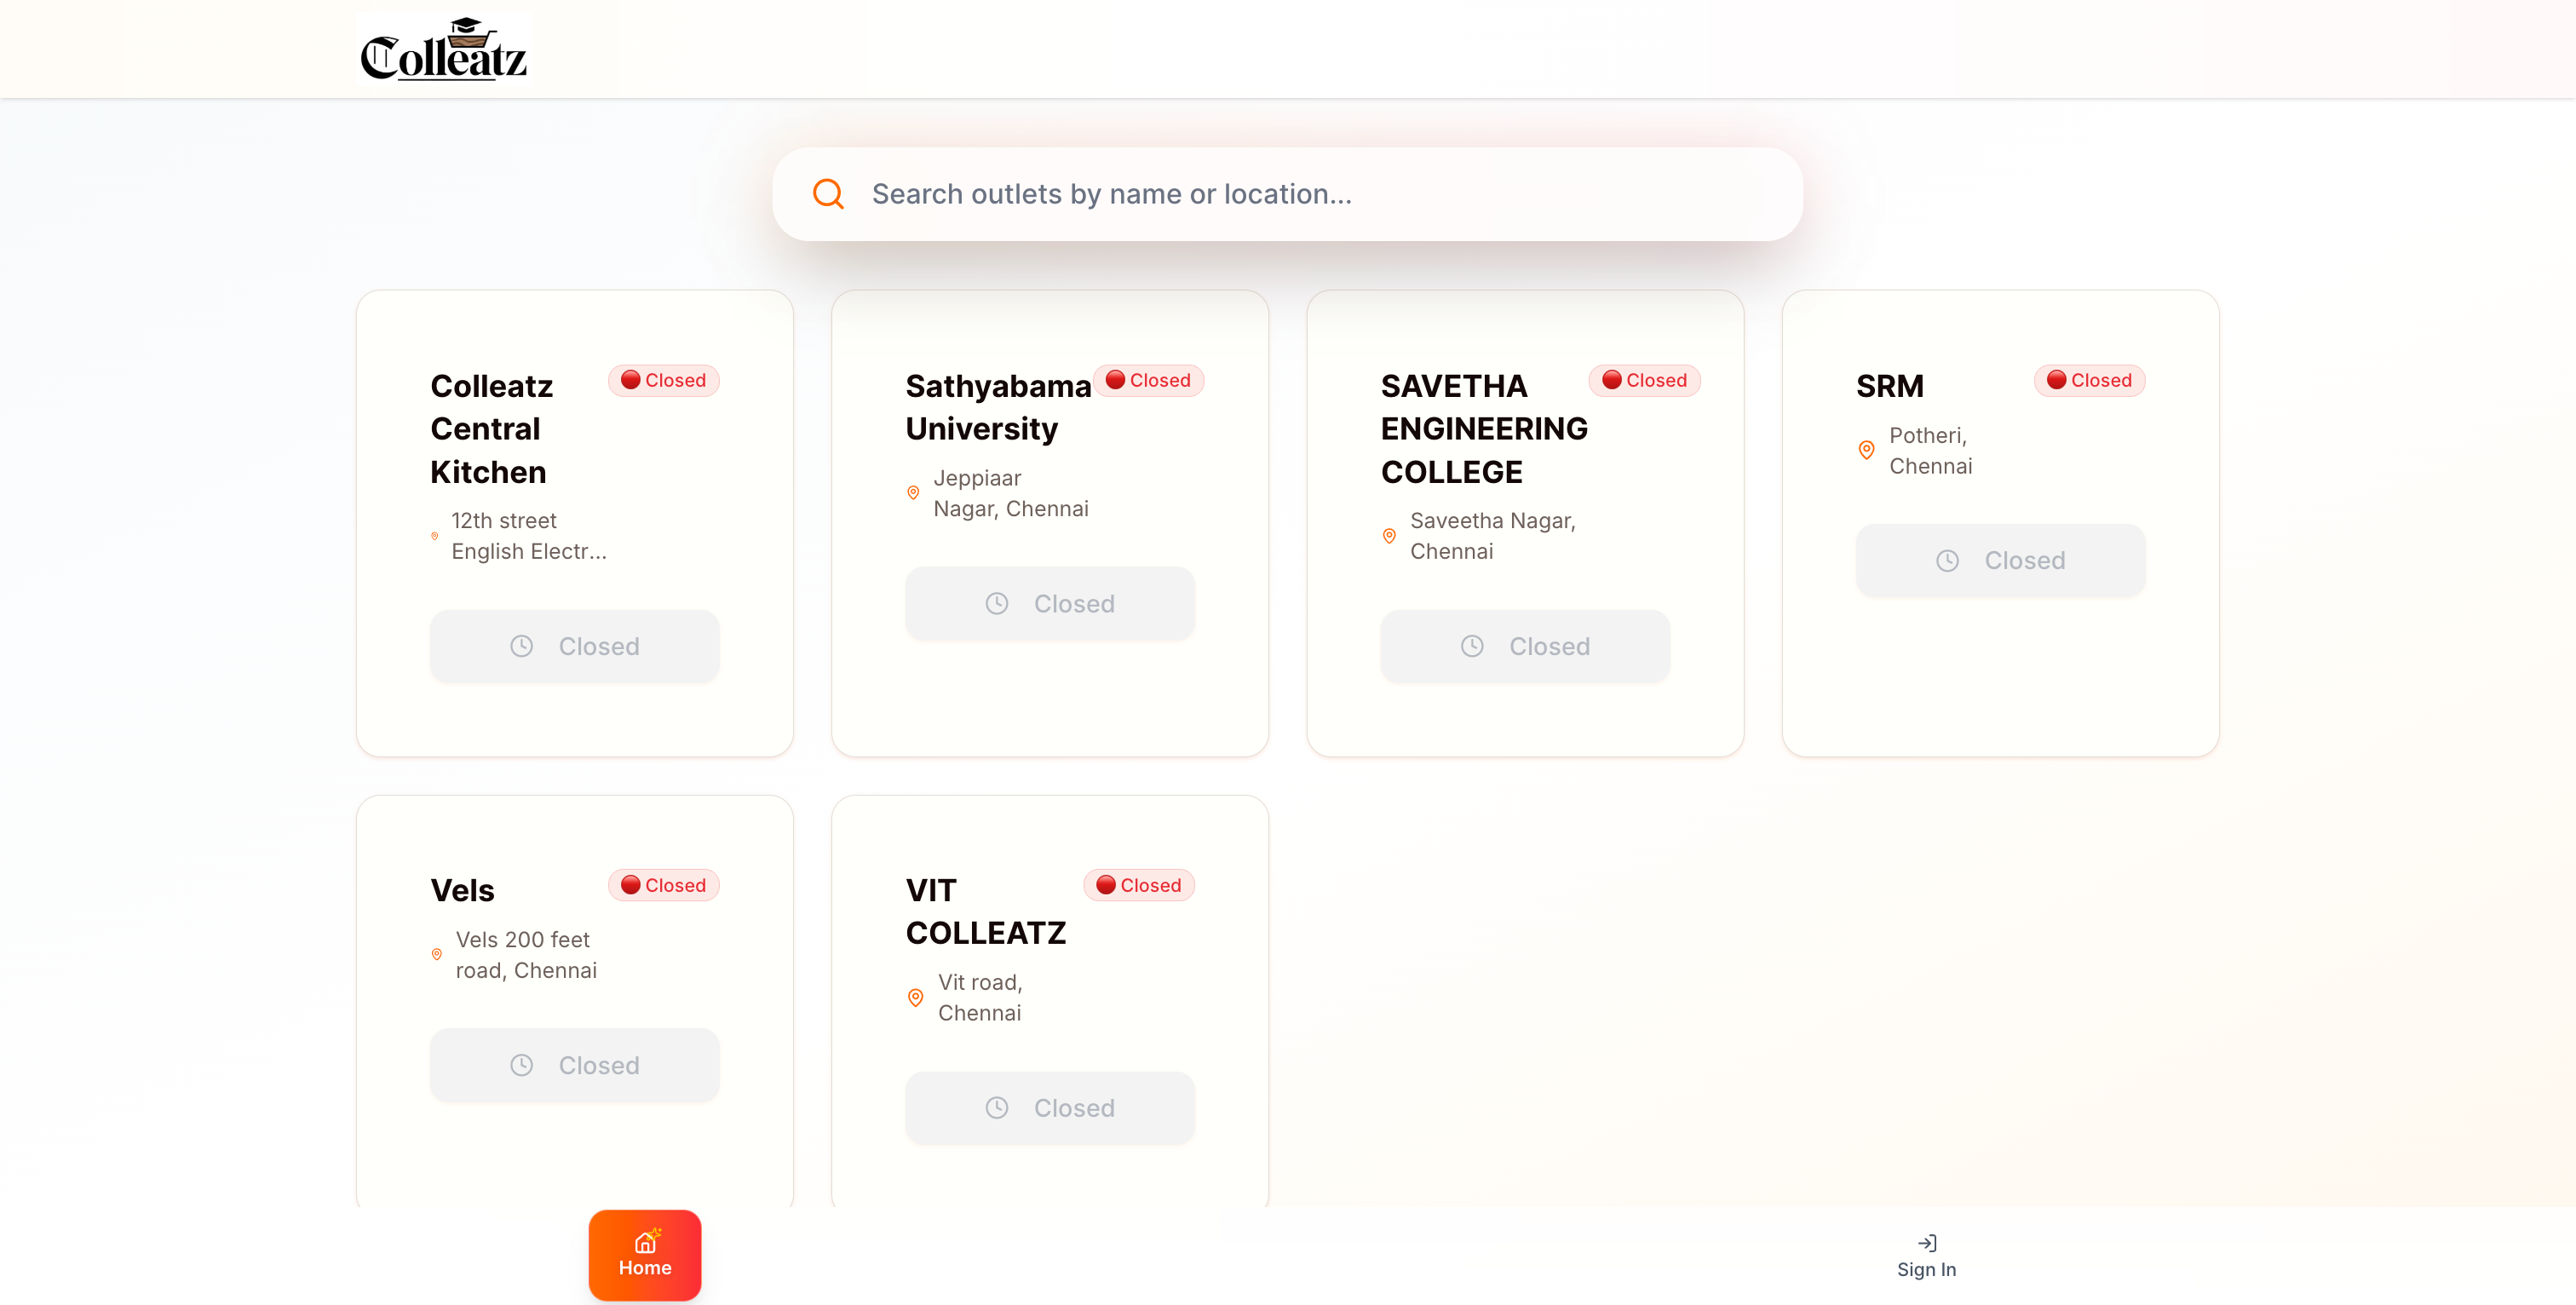The image size is (2576, 1305).
Task: Click the location pin on Sathyabama University card
Action: [x=913, y=492]
